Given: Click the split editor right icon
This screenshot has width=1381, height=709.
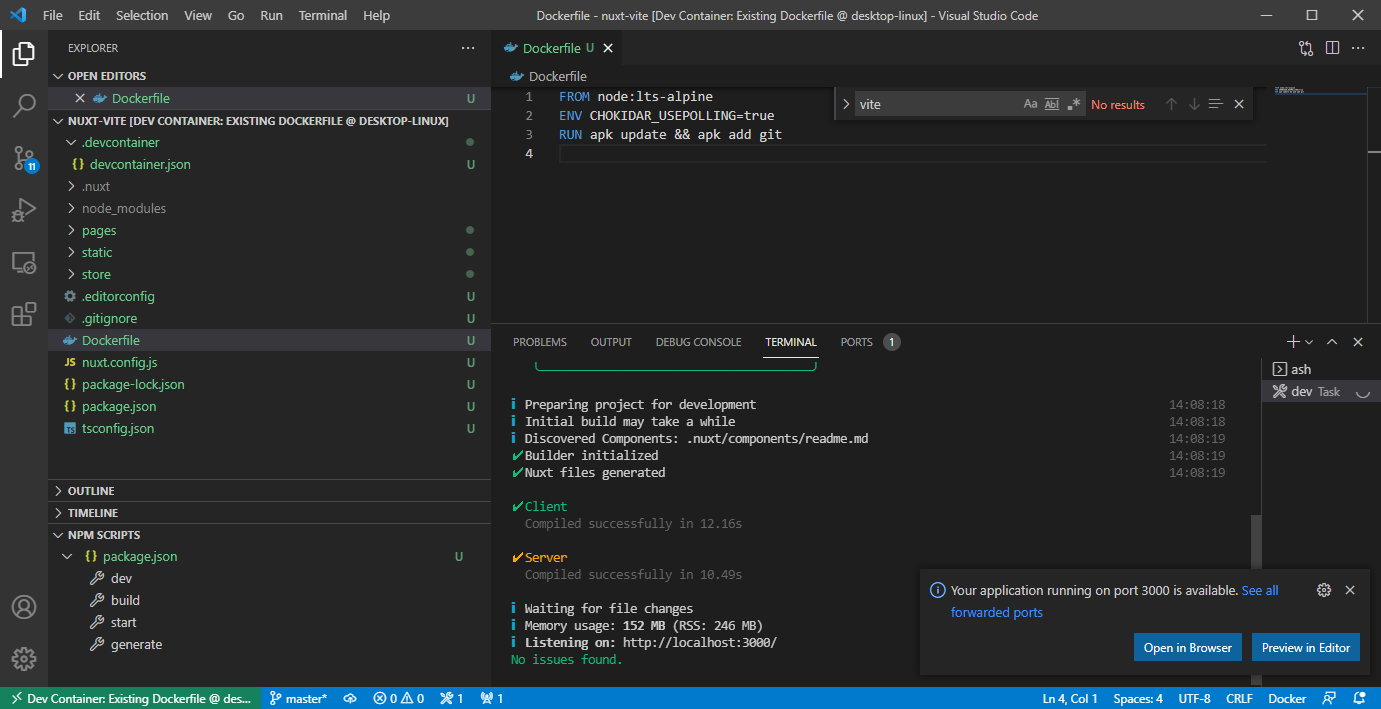Looking at the screenshot, I should click(x=1332, y=48).
